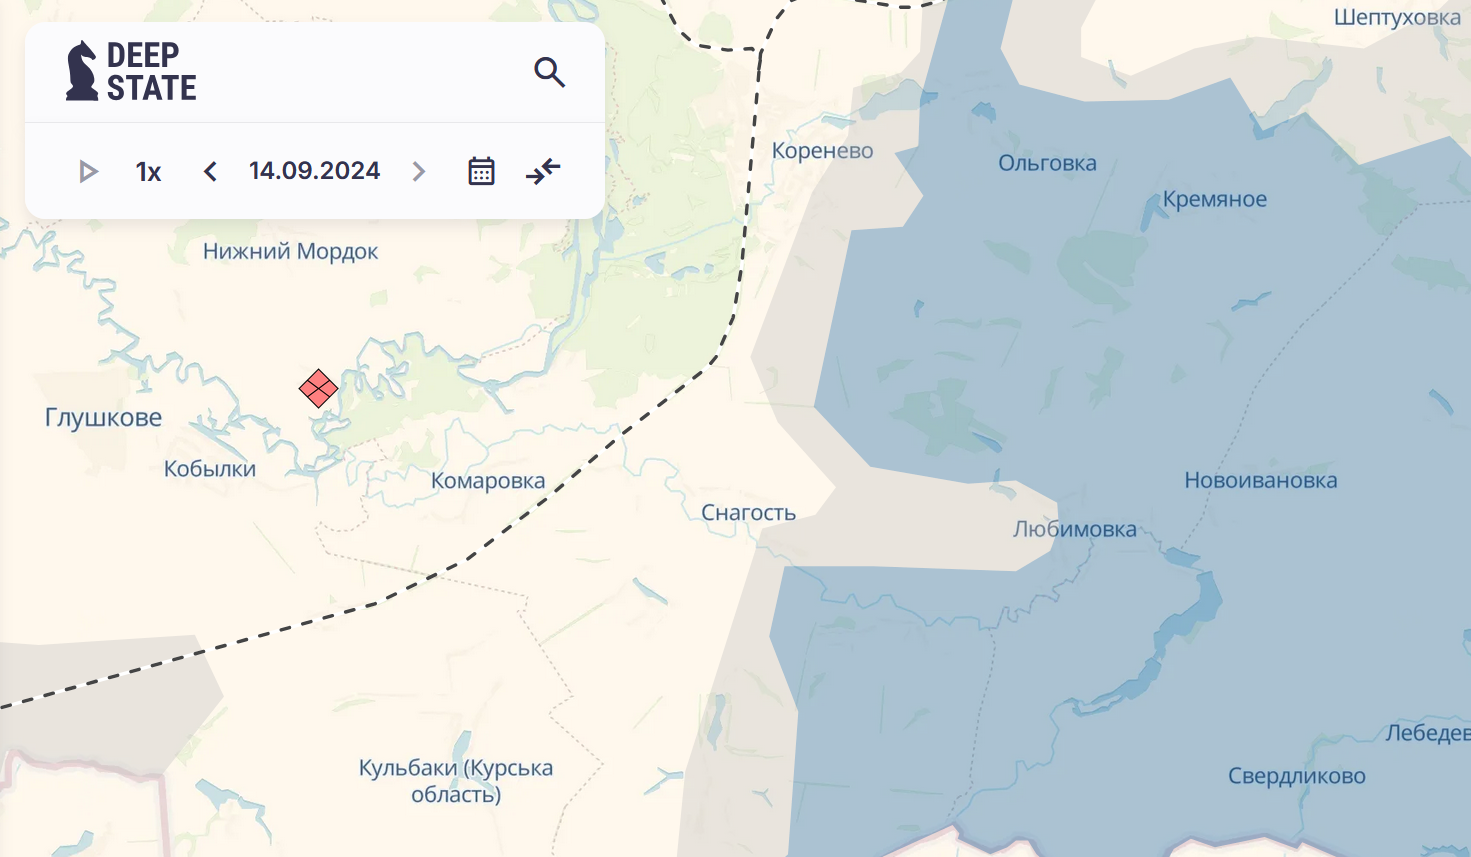The width and height of the screenshot is (1471, 857).
Task: Click the Кремяное map label
Action: tap(1214, 199)
